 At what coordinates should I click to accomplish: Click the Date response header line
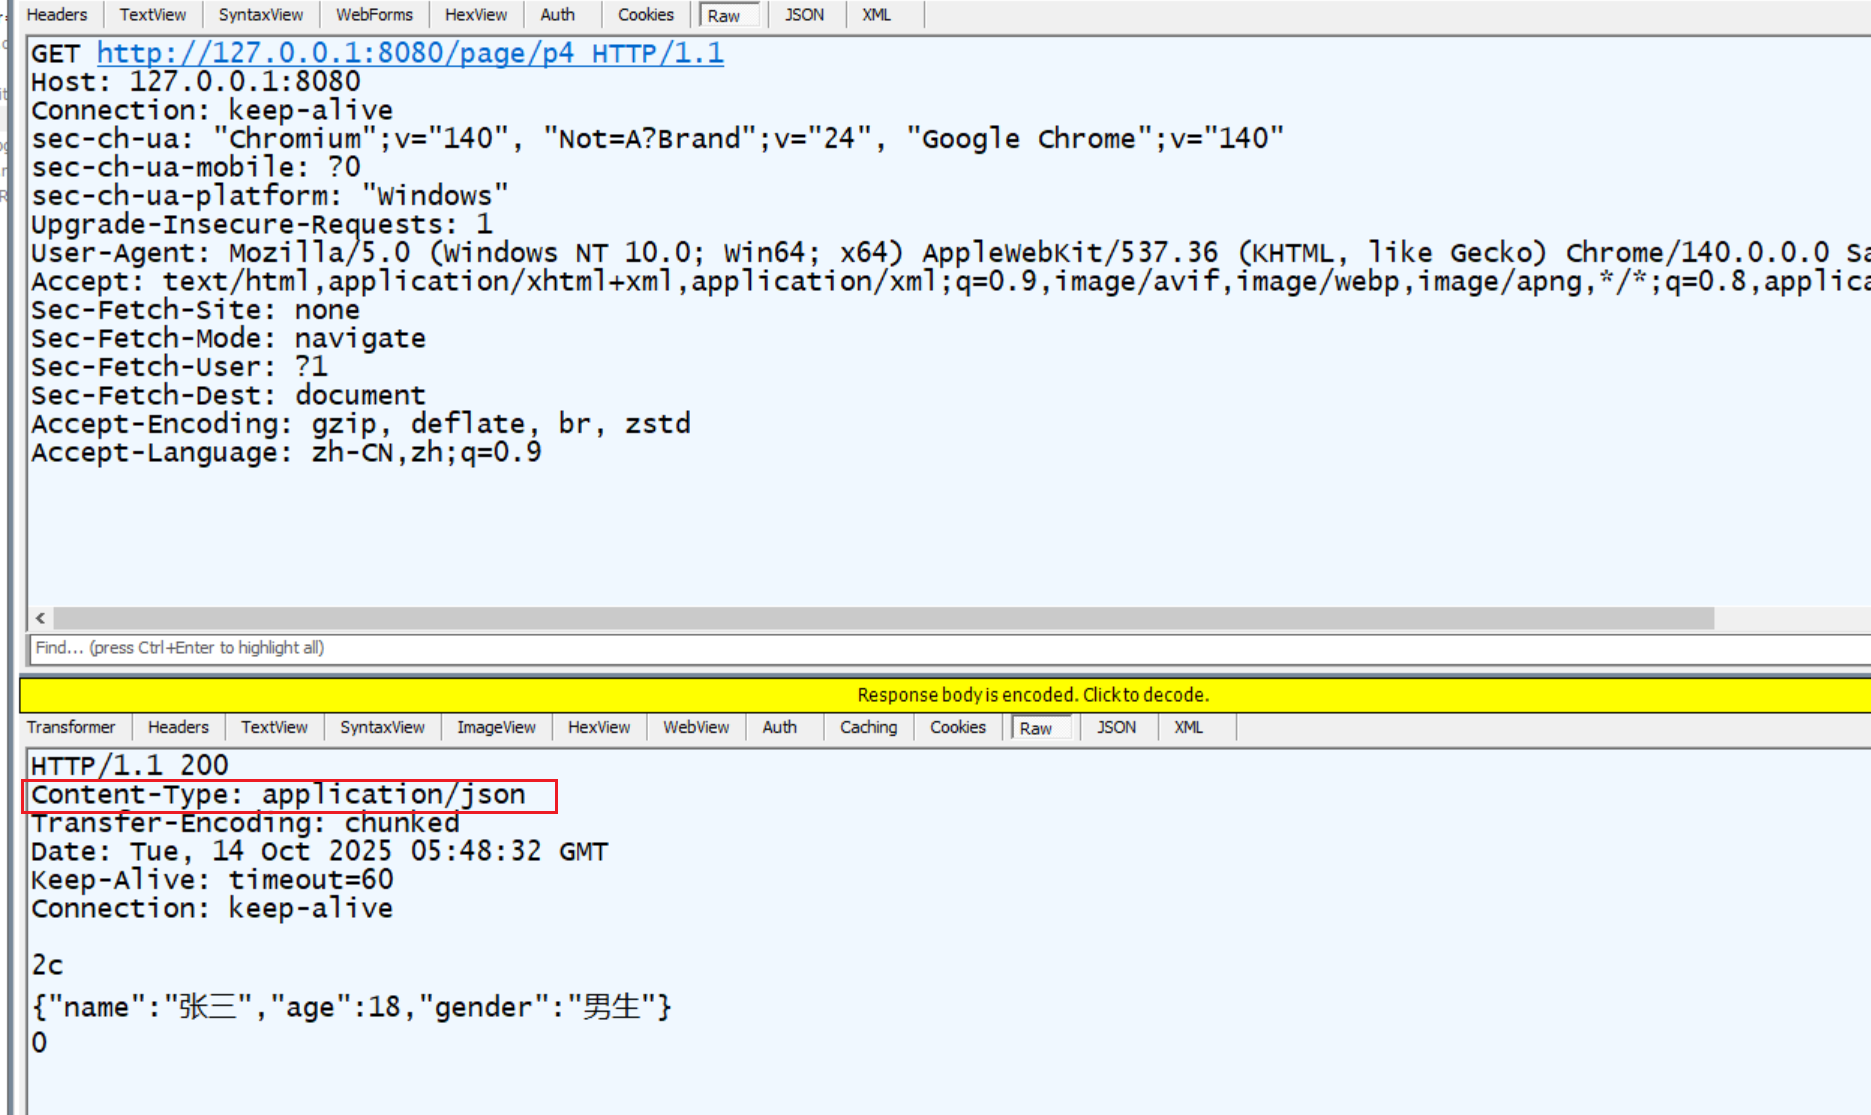pyautogui.click(x=319, y=851)
